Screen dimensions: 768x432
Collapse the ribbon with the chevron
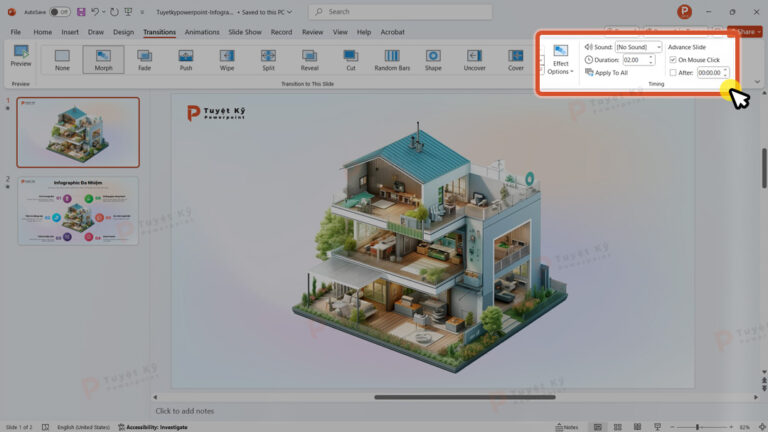pos(757,82)
